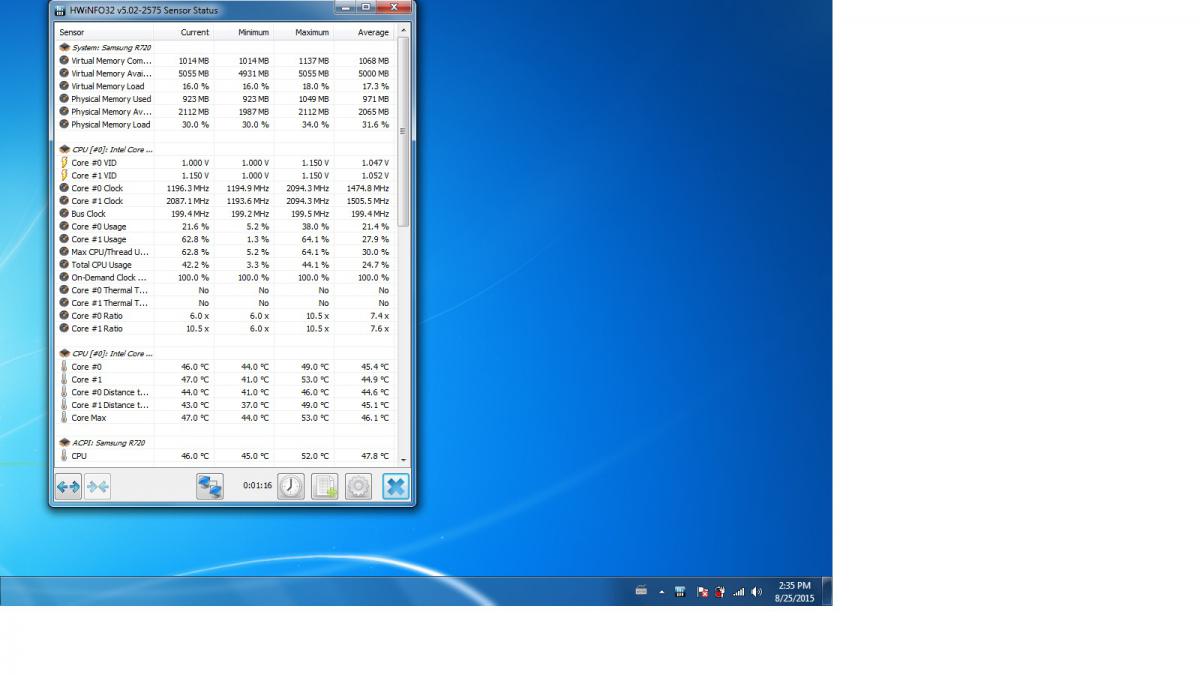Click the gauge icon beside Physical Memory Used
The width and height of the screenshot is (1200, 675).
64,99
